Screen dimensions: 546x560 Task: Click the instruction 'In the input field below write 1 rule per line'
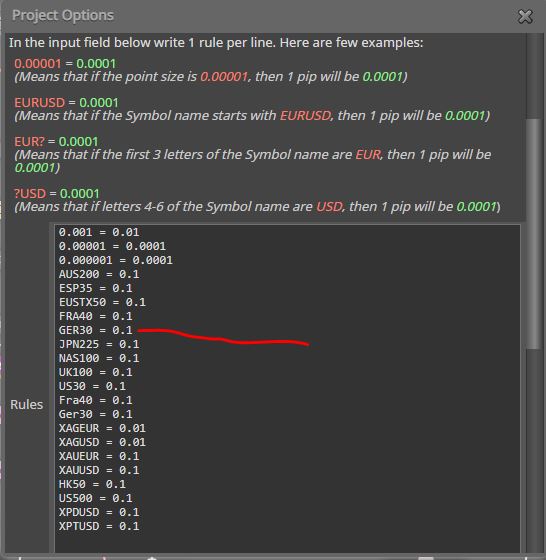142,42
